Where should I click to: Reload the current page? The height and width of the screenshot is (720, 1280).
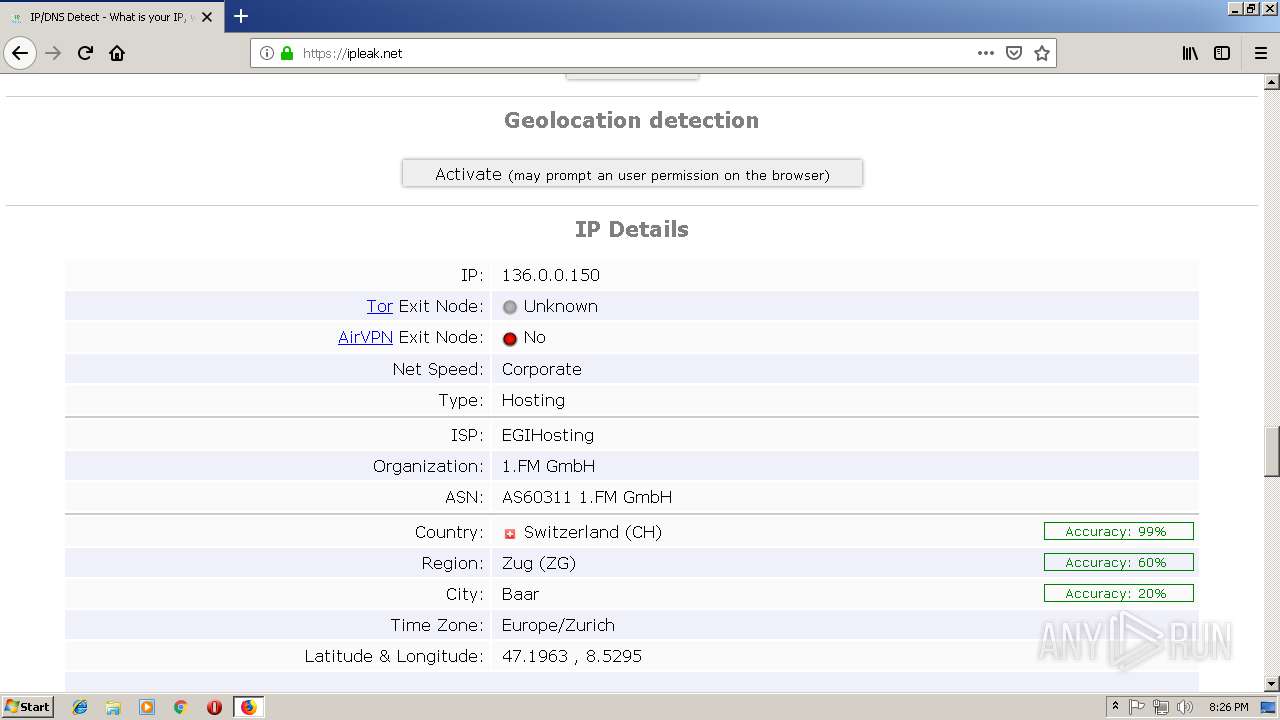click(x=85, y=53)
